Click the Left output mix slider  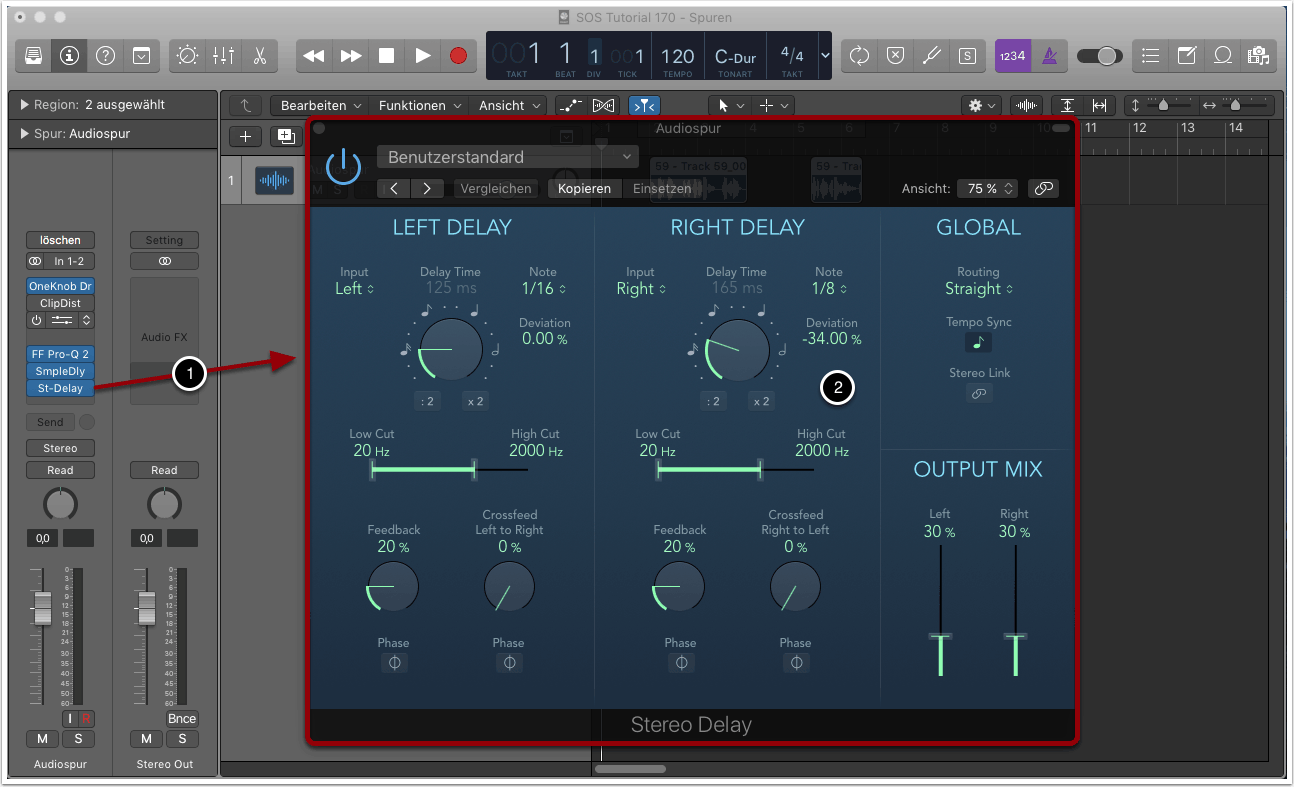(x=940, y=636)
